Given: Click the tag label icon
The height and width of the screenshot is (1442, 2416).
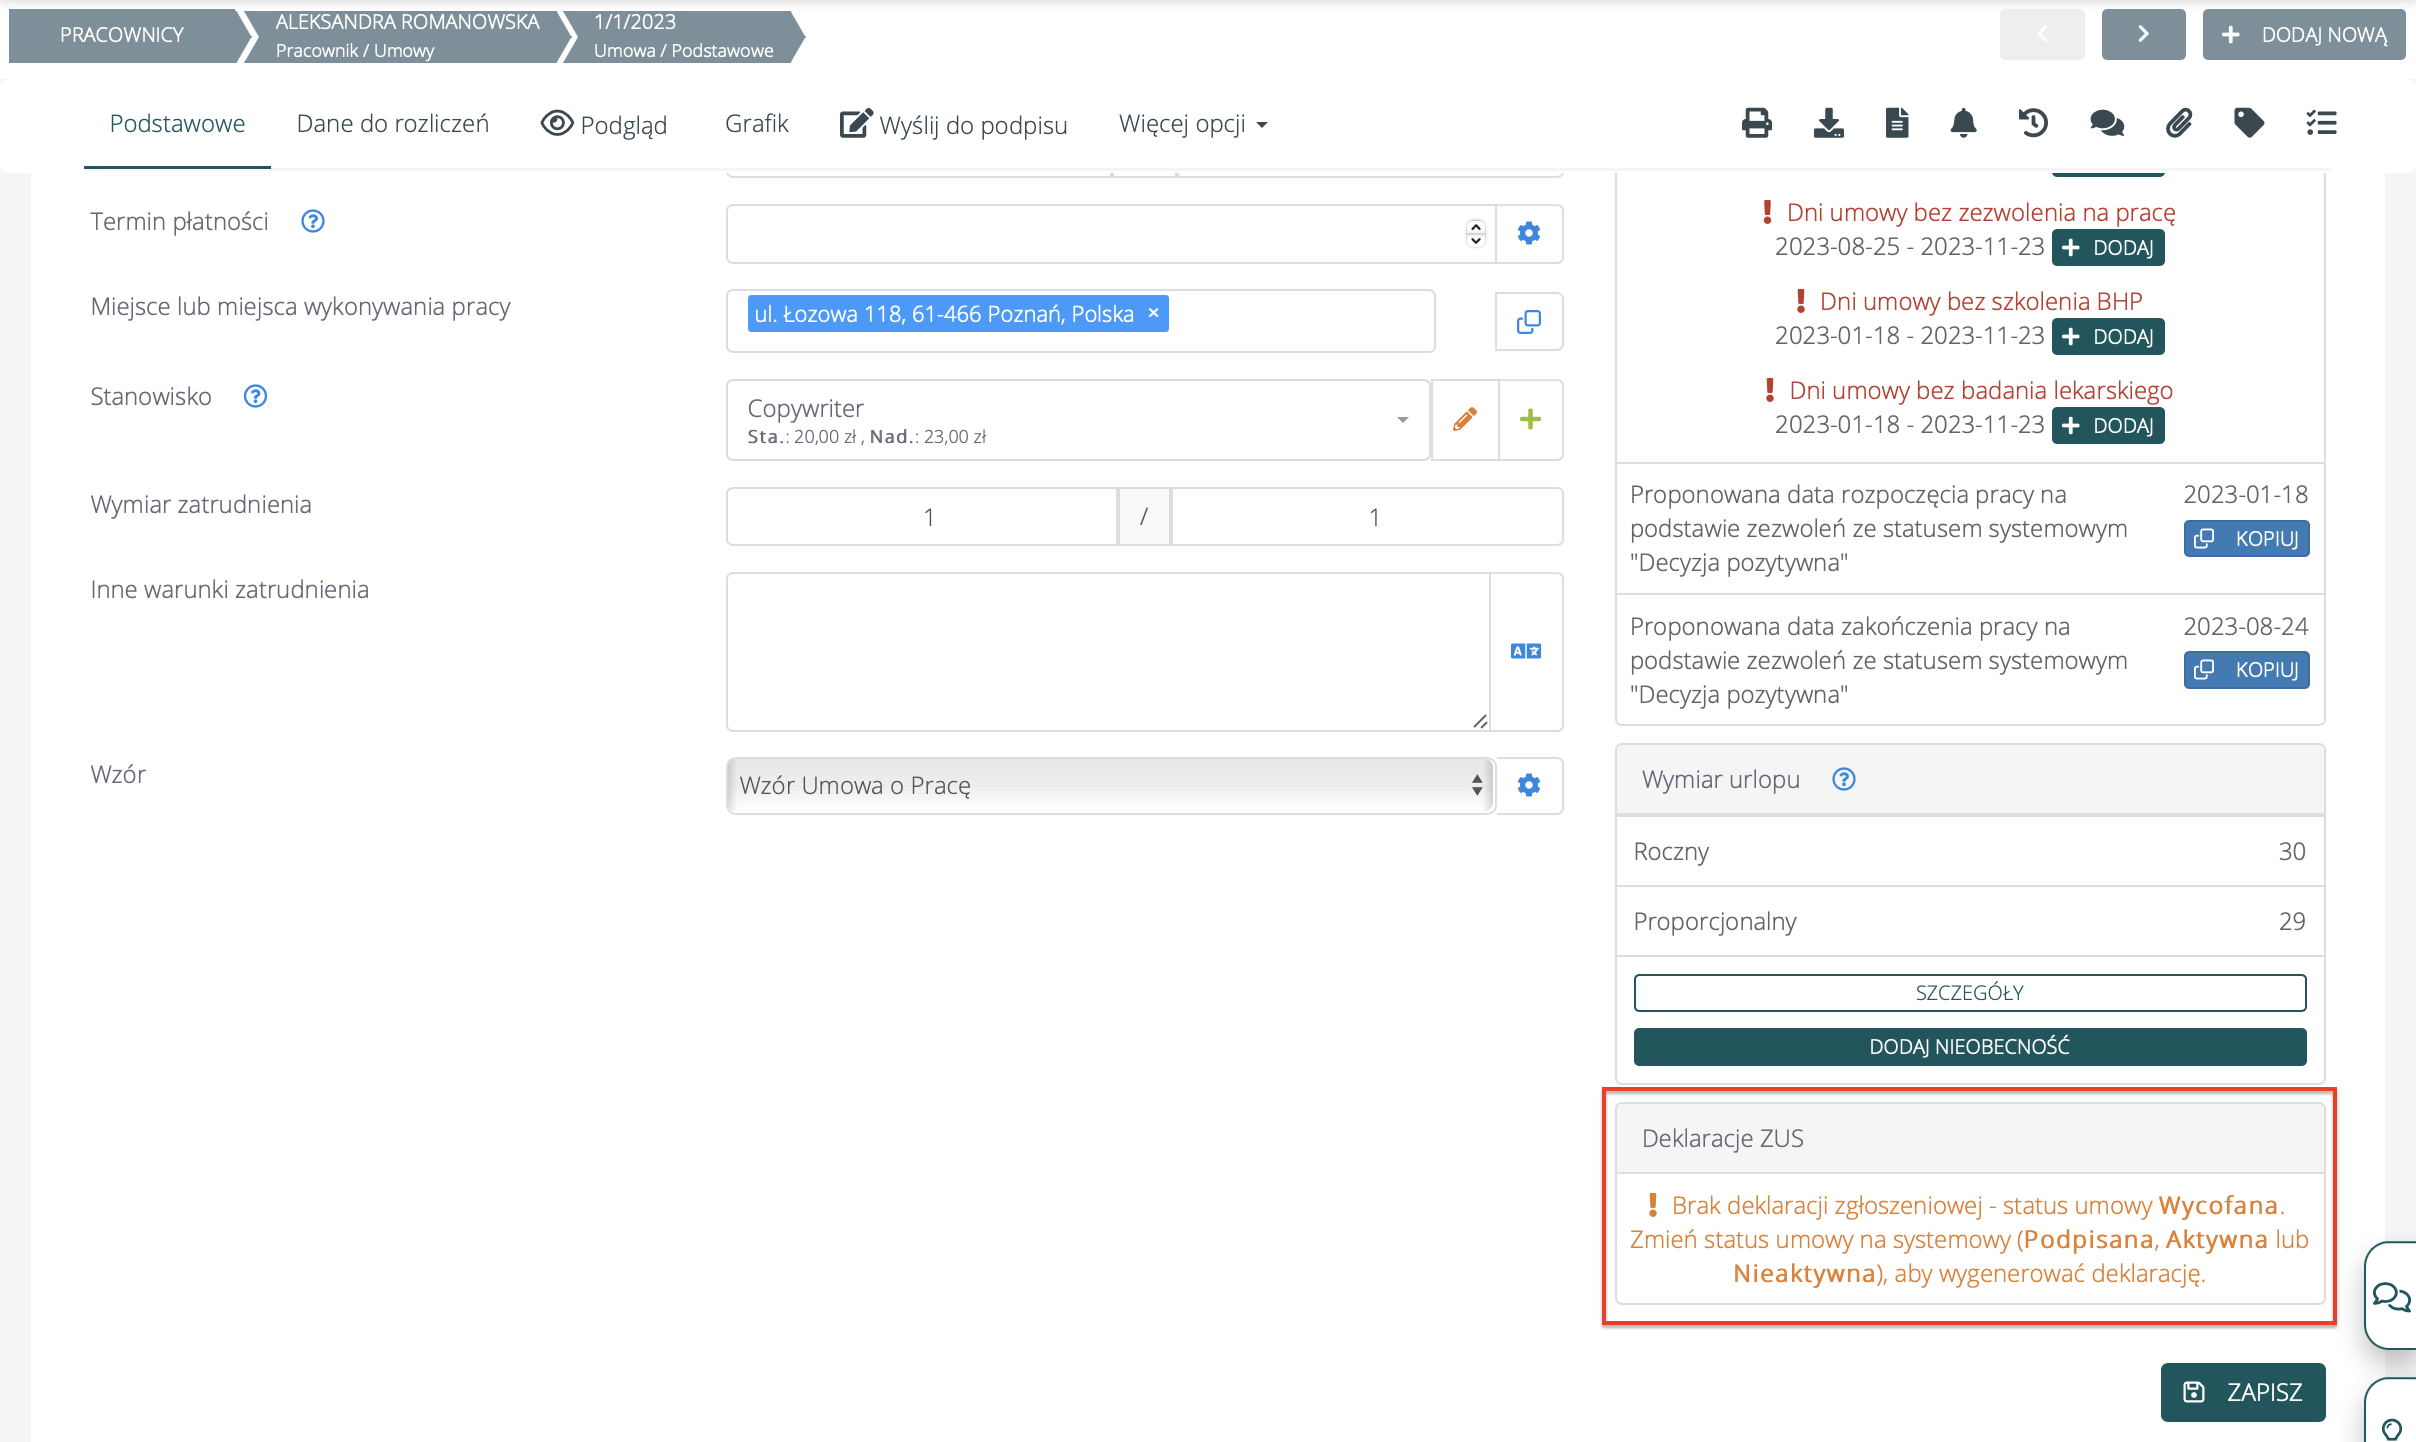Looking at the screenshot, I should coord(2249,123).
